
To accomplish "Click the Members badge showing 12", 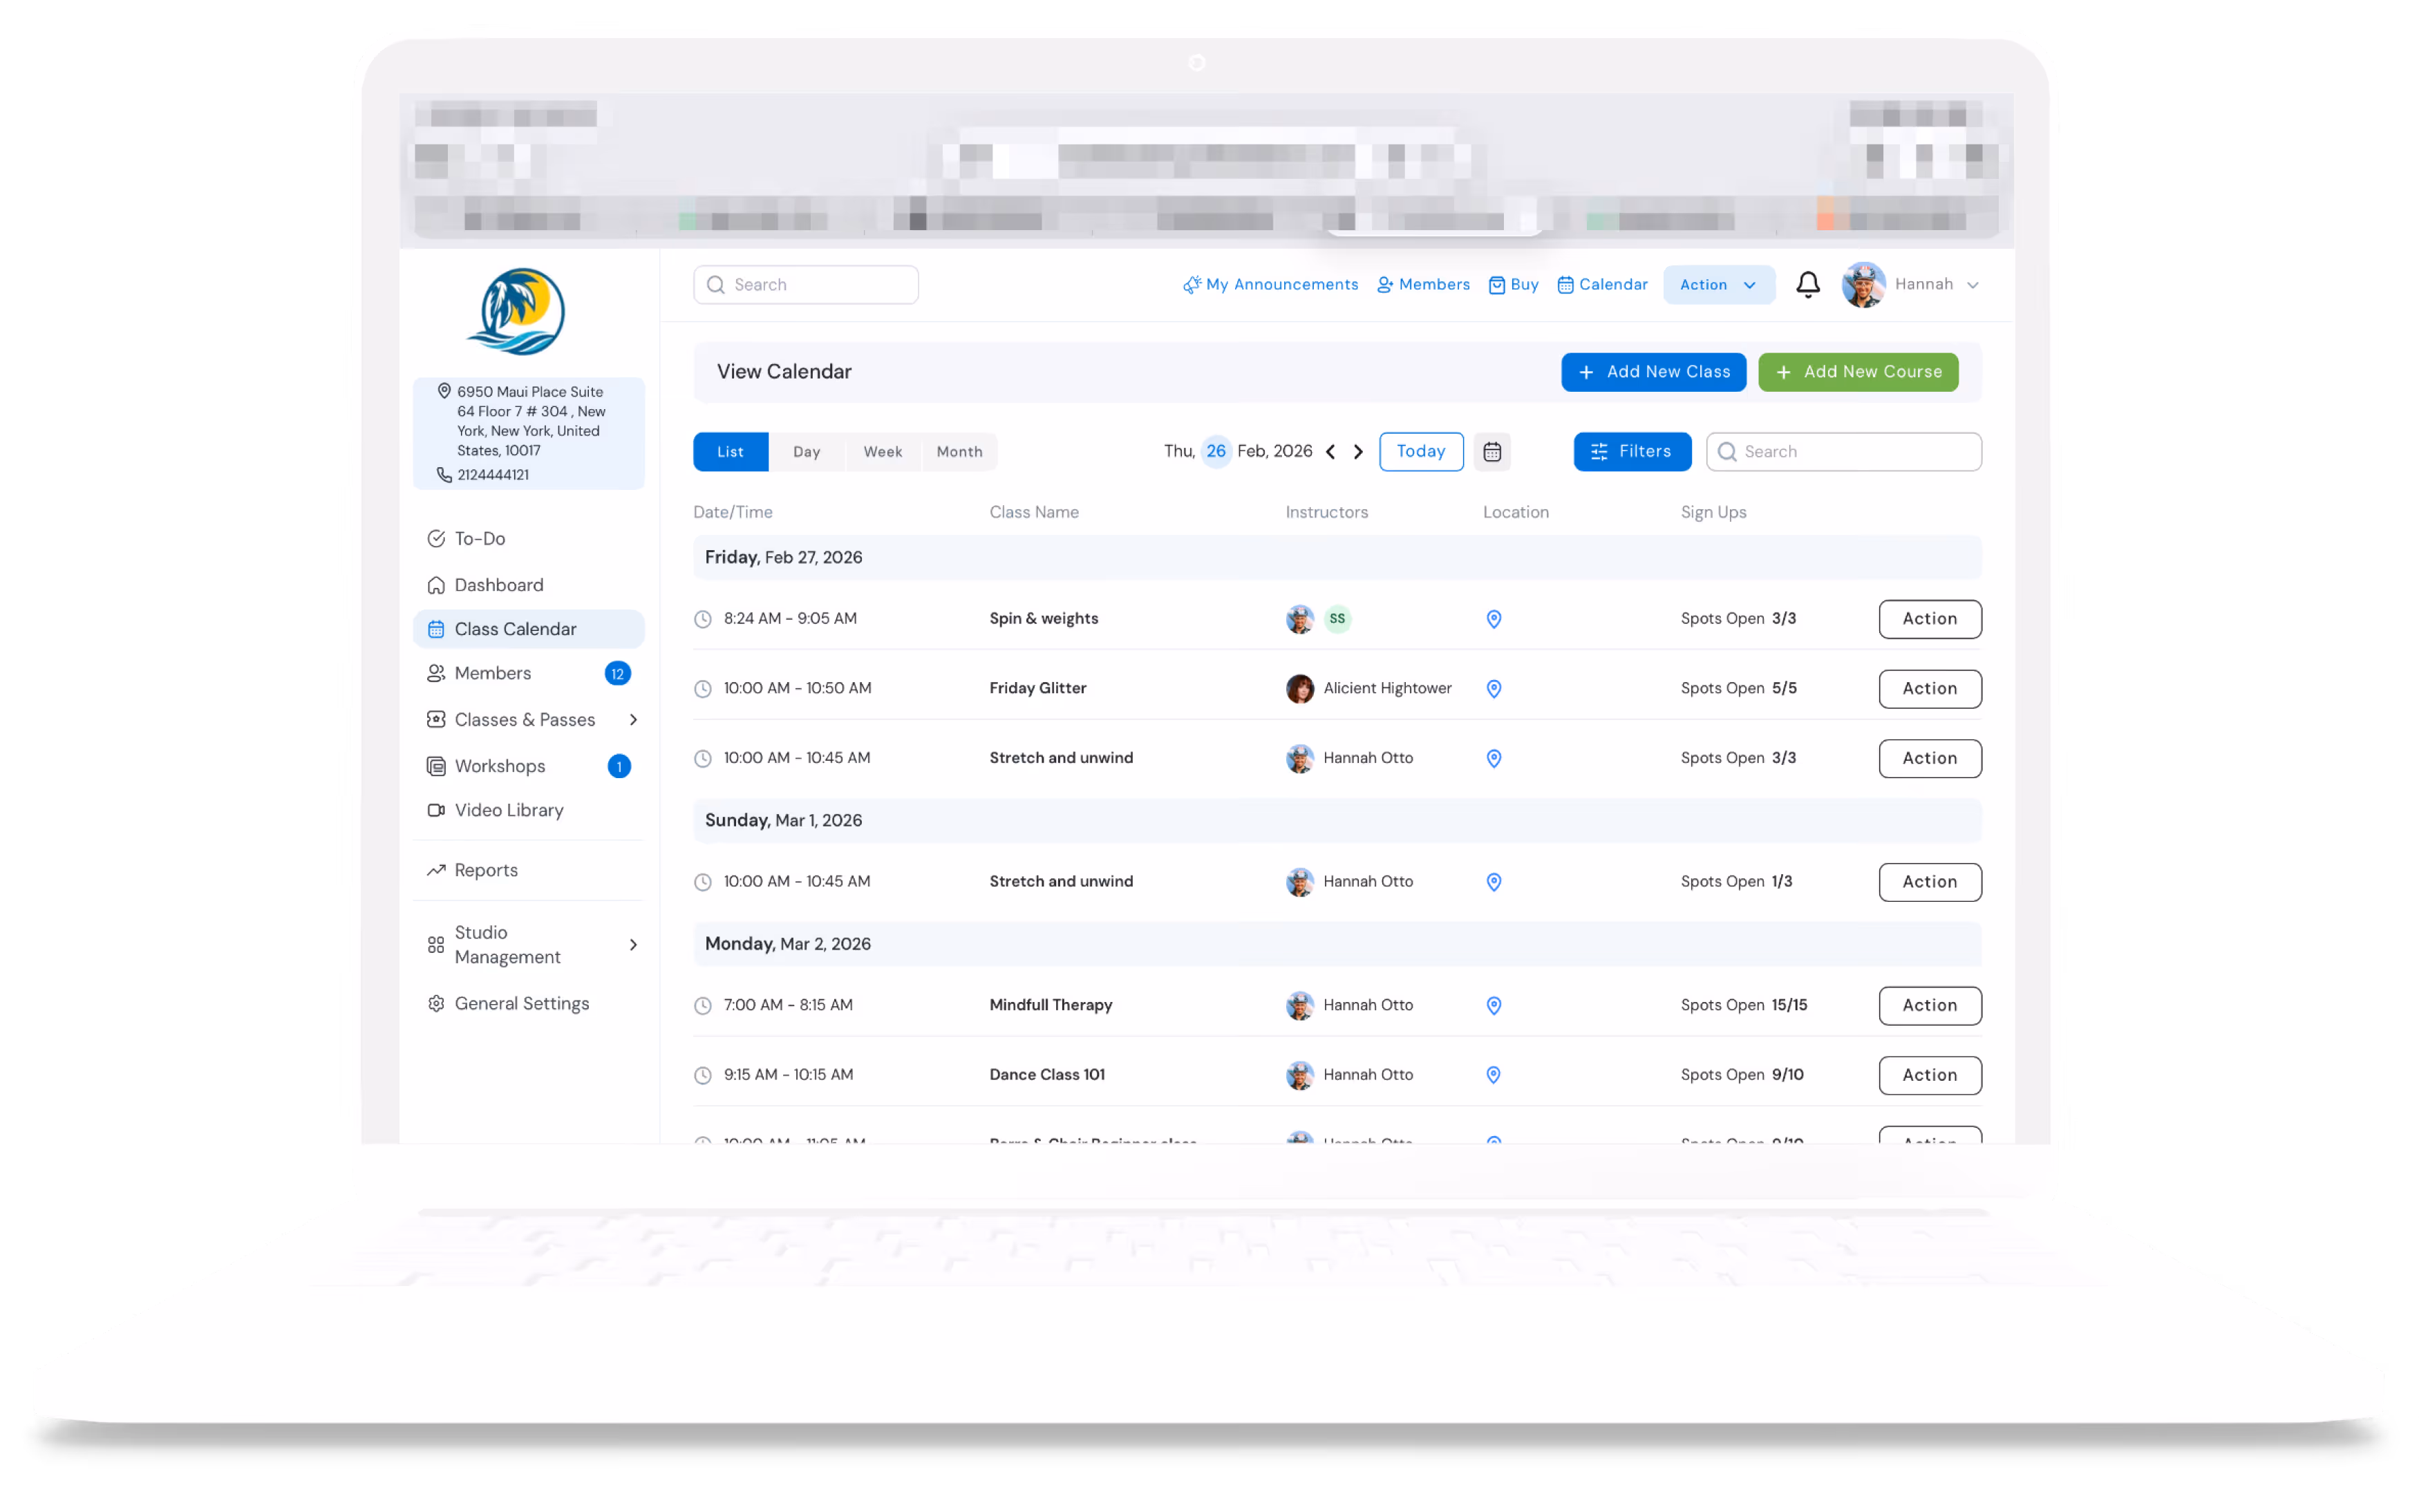I will coord(617,674).
